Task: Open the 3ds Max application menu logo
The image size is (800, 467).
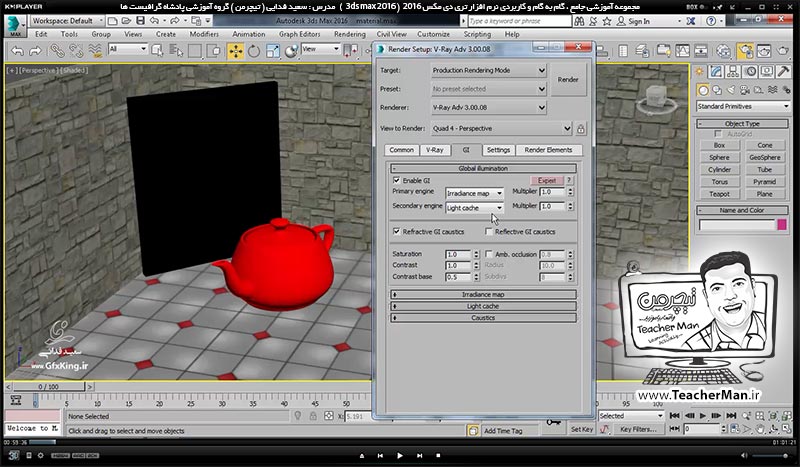Action: (15, 26)
